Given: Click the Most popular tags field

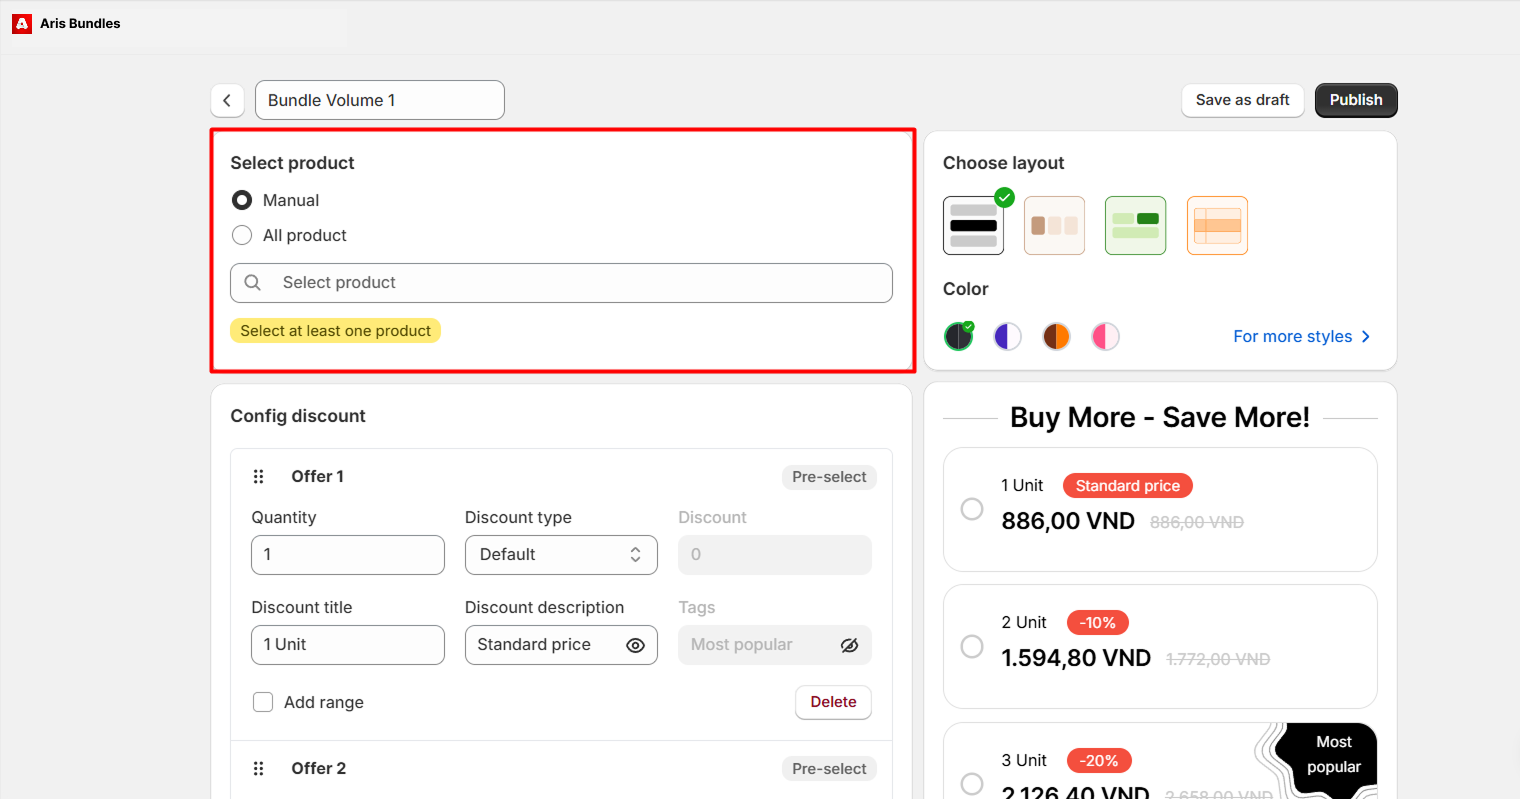Looking at the screenshot, I should click(x=775, y=645).
